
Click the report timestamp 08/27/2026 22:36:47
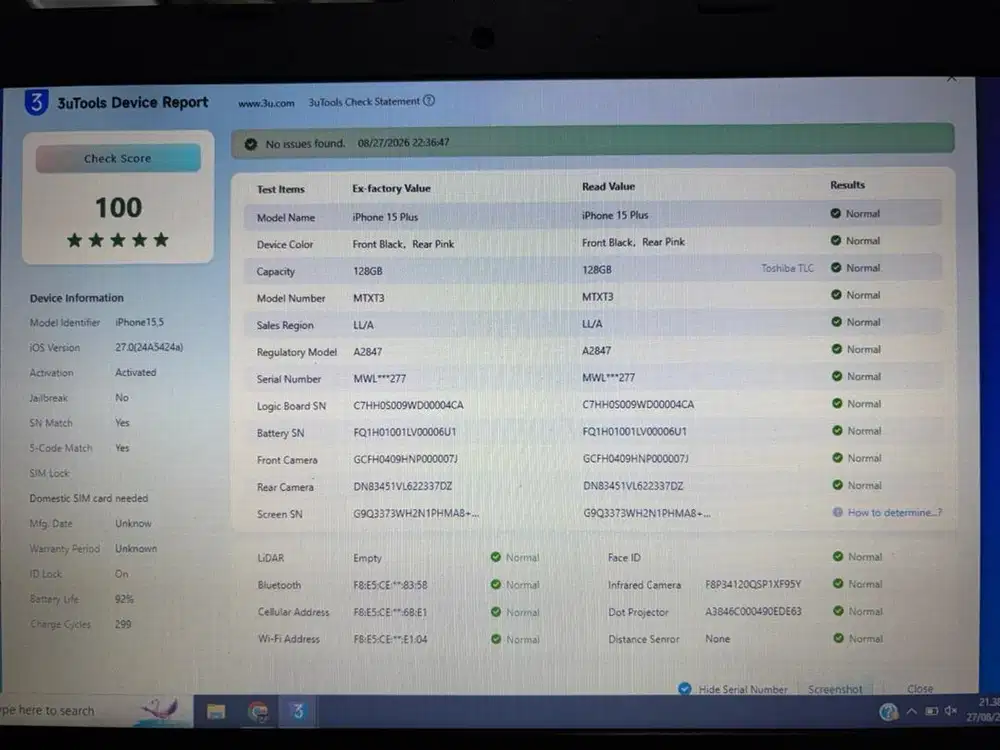point(404,143)
